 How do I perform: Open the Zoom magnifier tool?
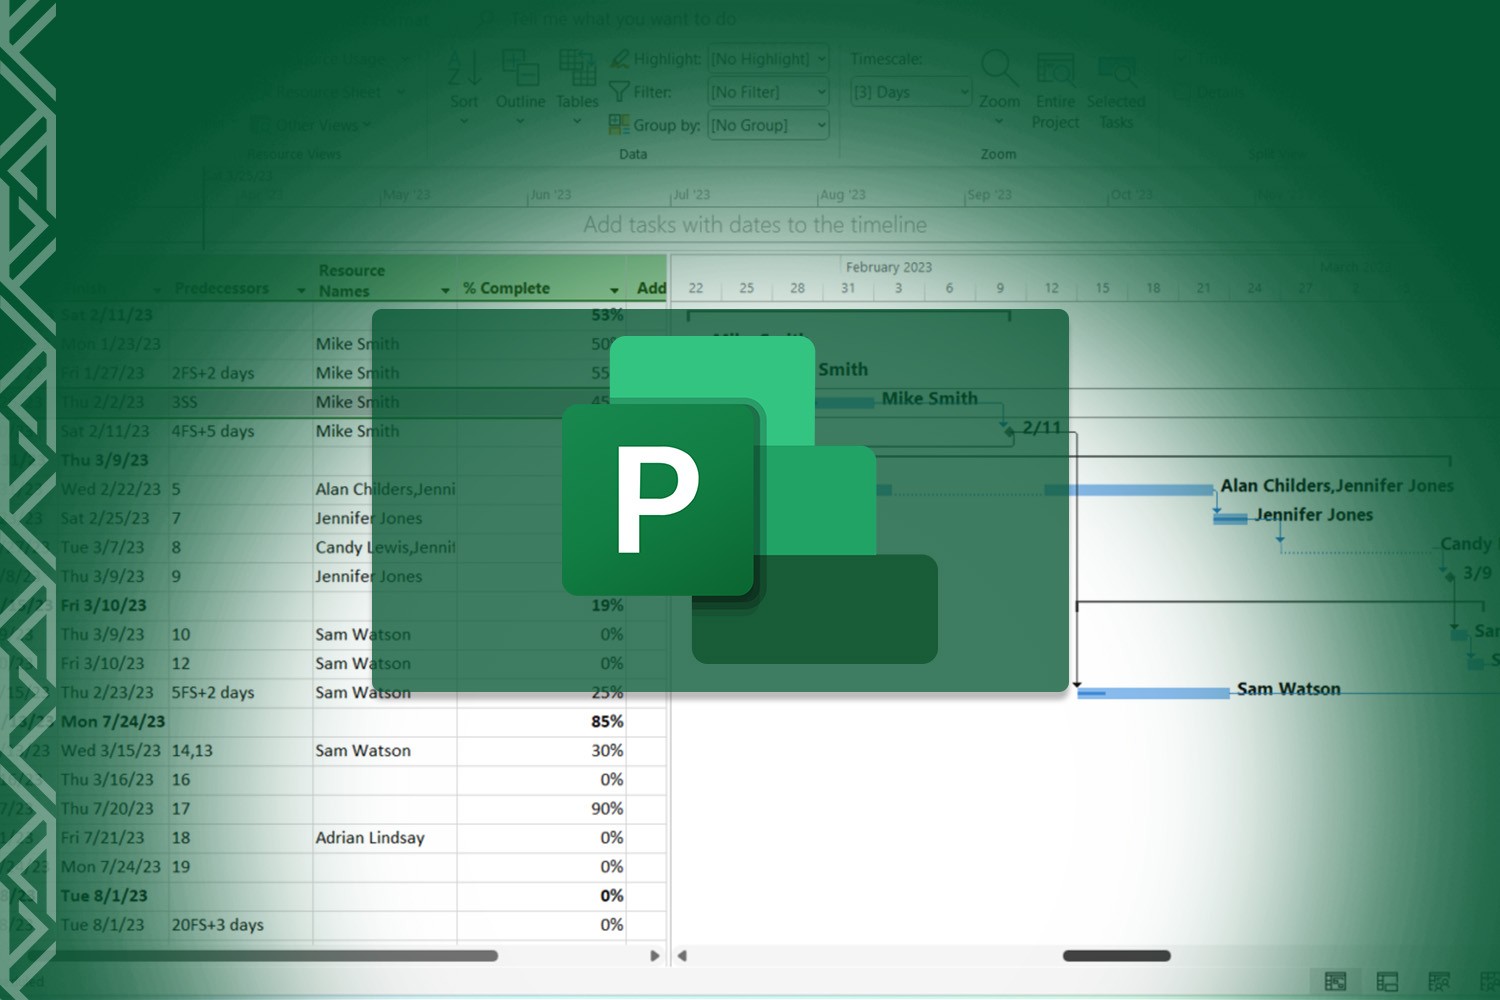coord(999,84)
